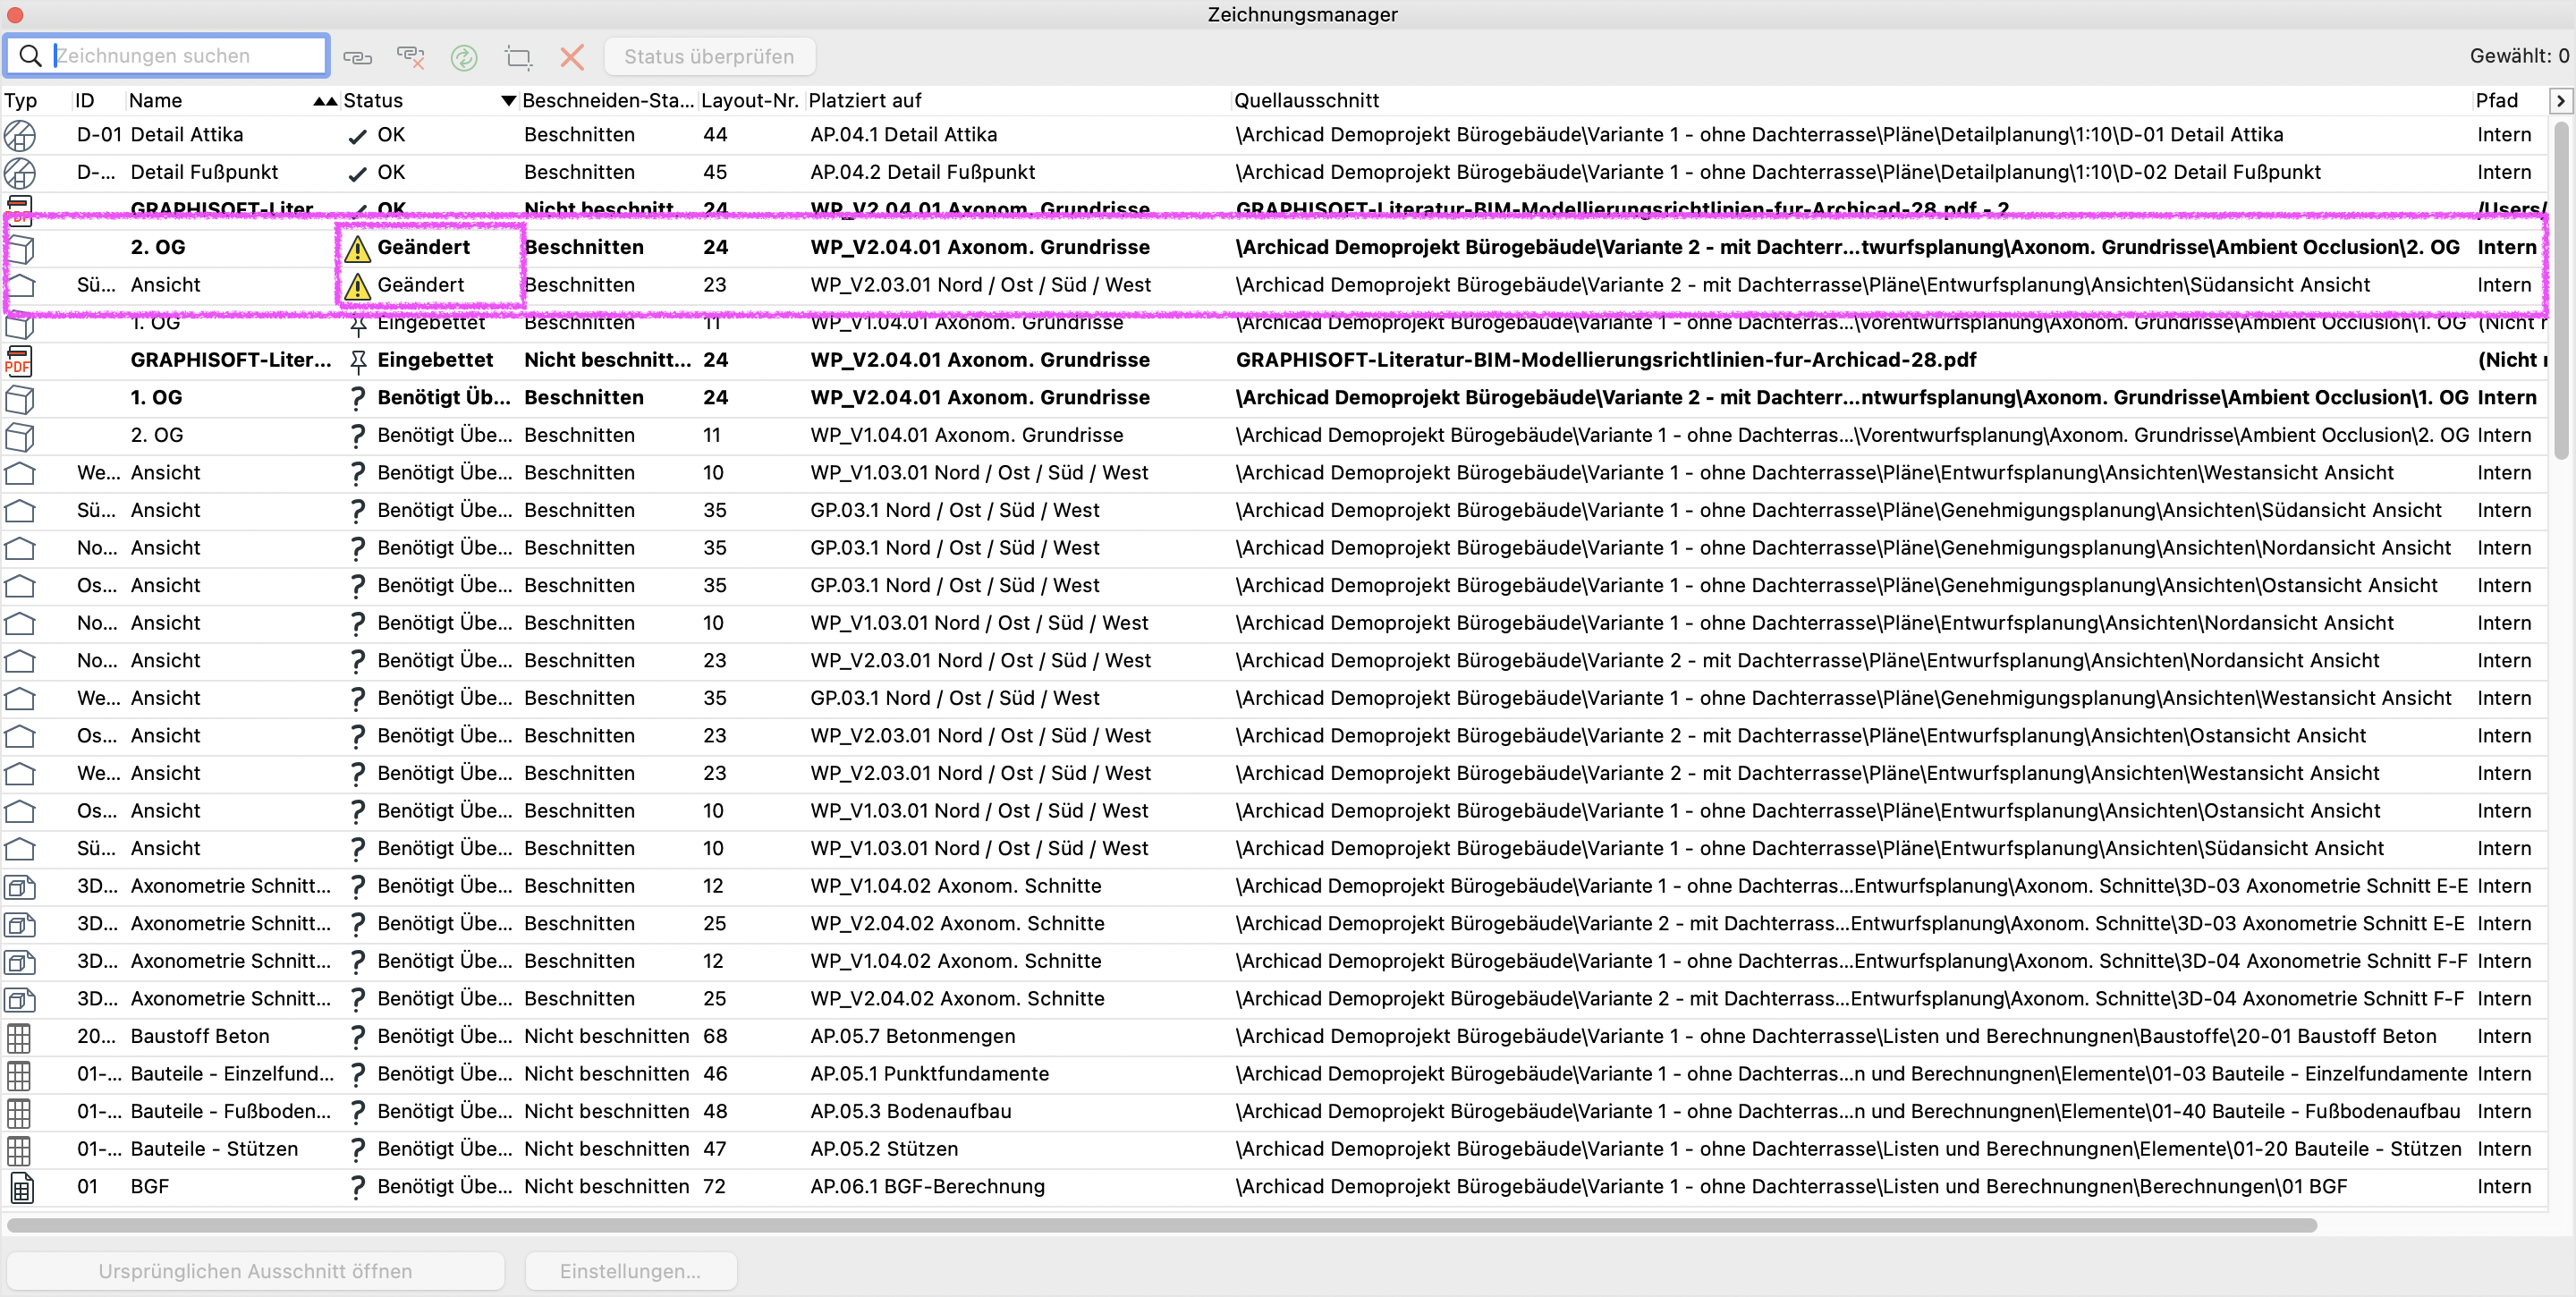Select the Bauteile - Fußboden... name cell

pos(230,1112)
